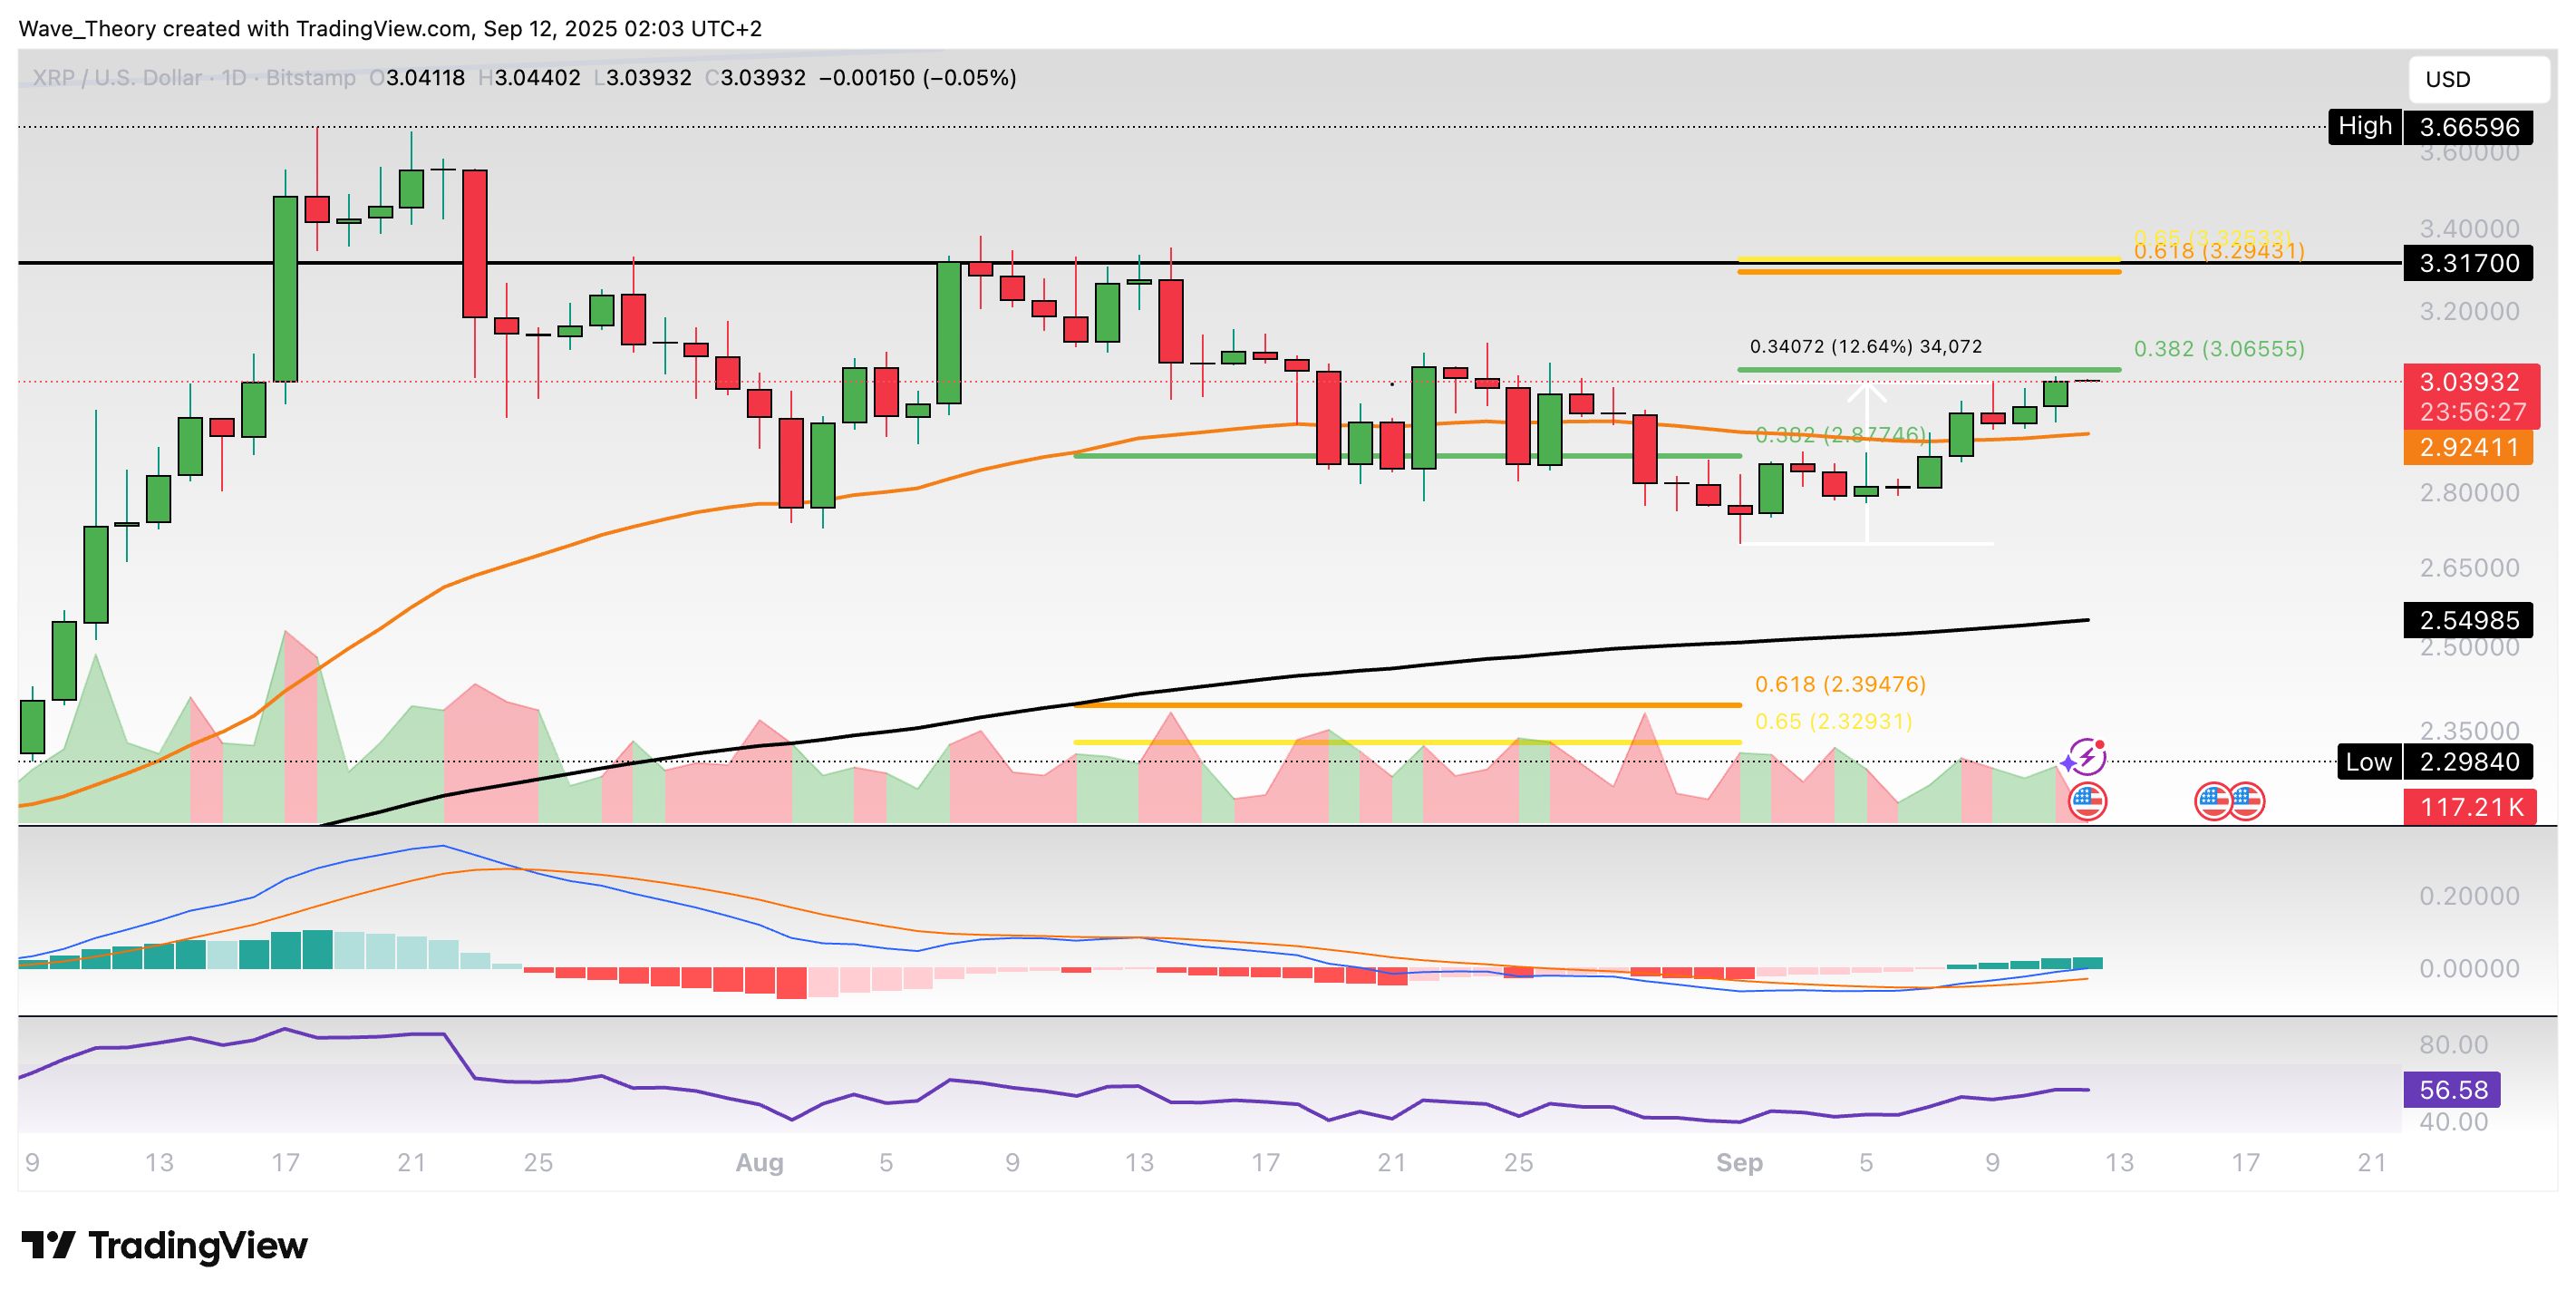The height and width of the screenshot is (1300, 2576).
Task: Click the red 117.21K volume label
Action: click(x=2470, y=806)
